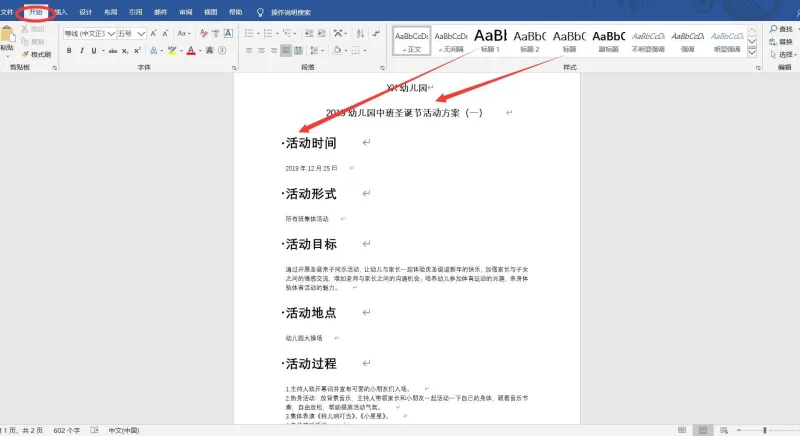
Task: Click the Cut scissors icon
Action: [24, 29]
